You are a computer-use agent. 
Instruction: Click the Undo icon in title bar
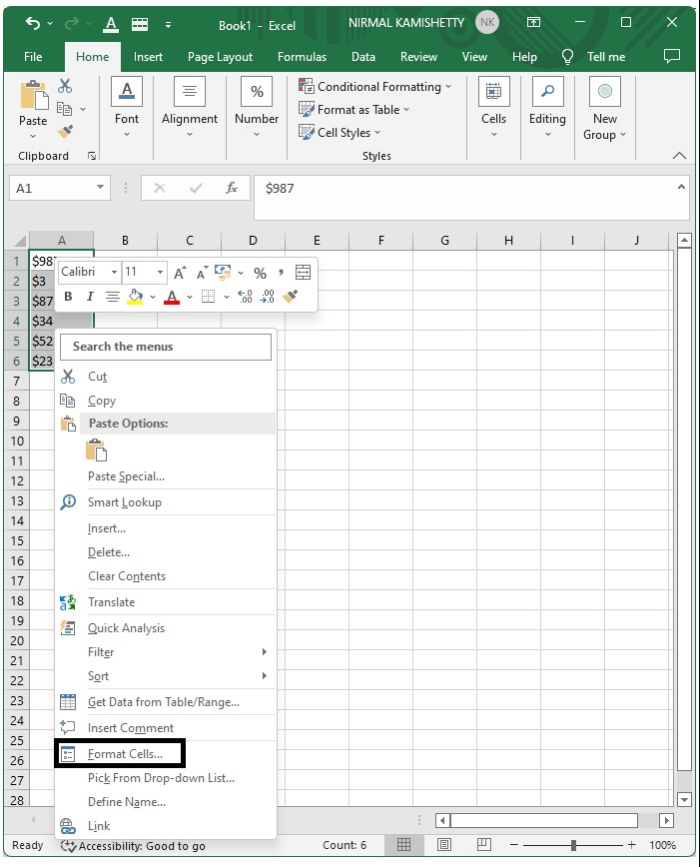coord(33,24)
